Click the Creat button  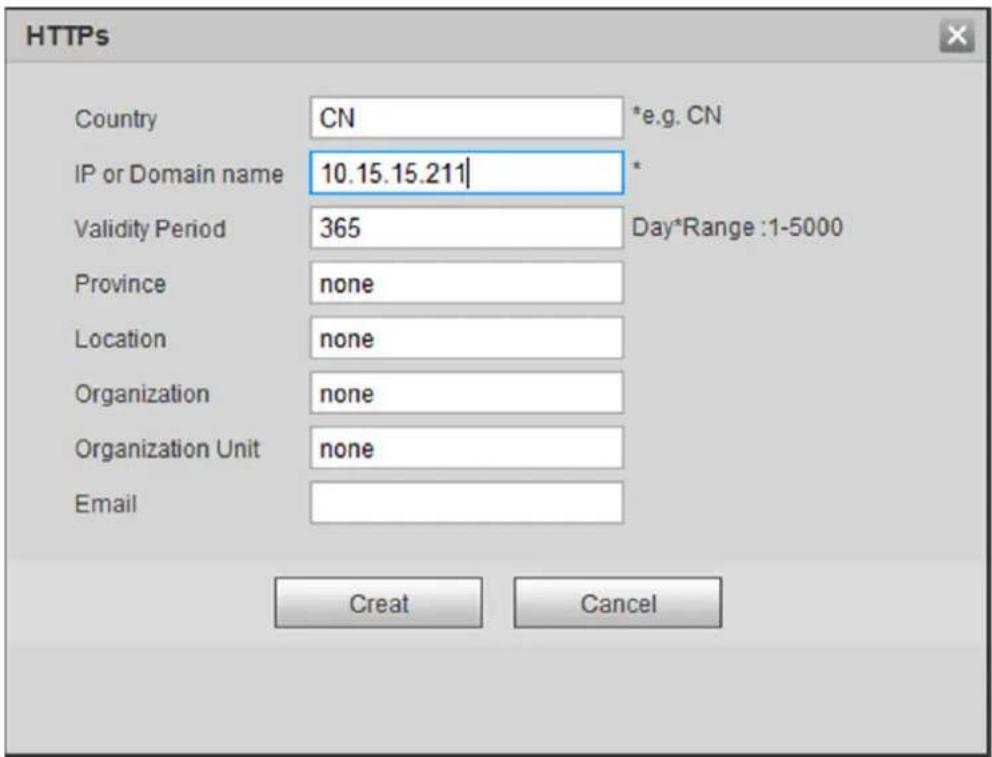[x=378, y=603]
